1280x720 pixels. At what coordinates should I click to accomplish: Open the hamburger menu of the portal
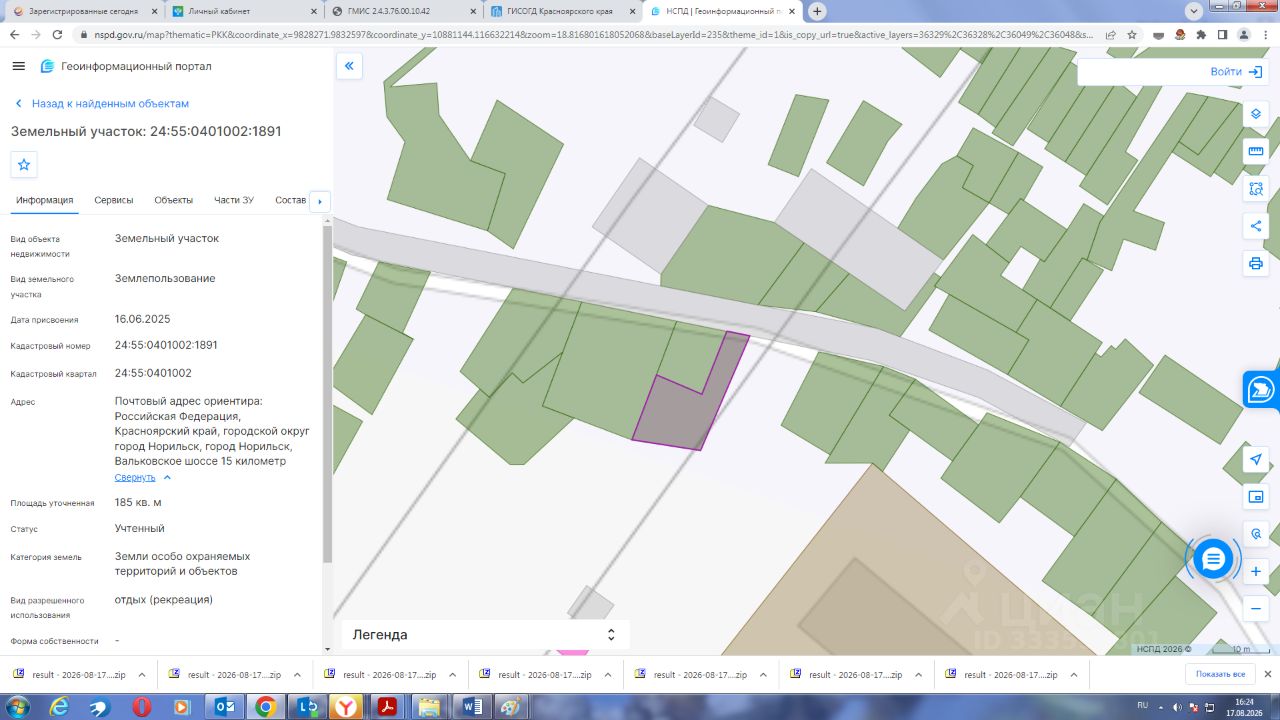[18, 66]
